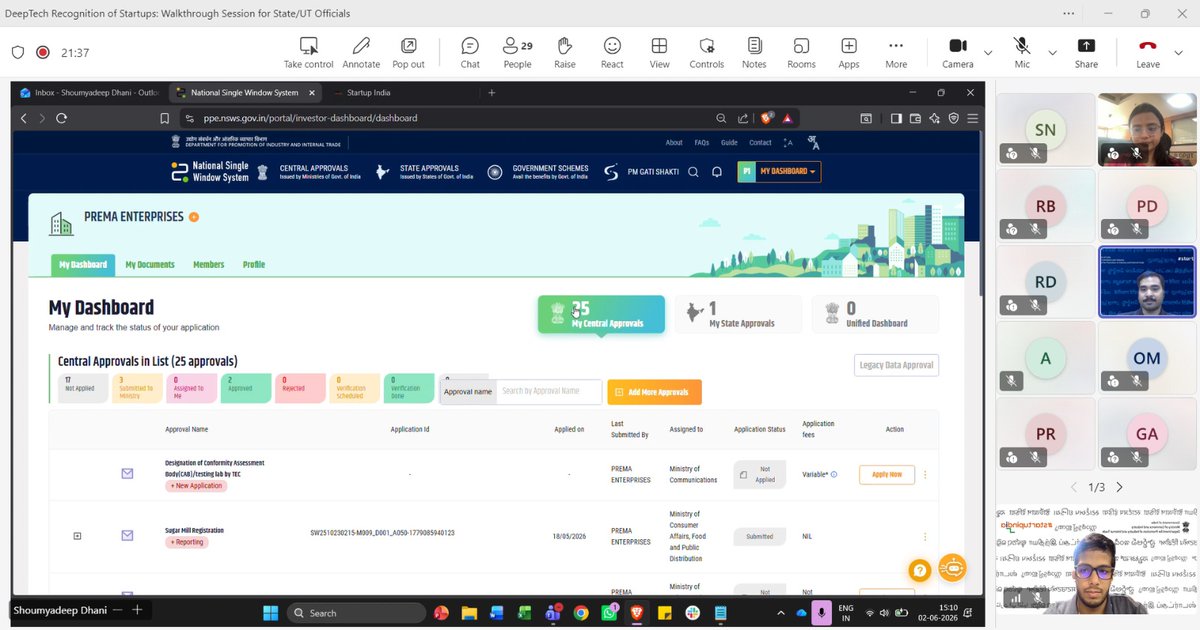The image size is (1200, 630).
Task: Open the Contact link
Action: click(x=761, y=143)
